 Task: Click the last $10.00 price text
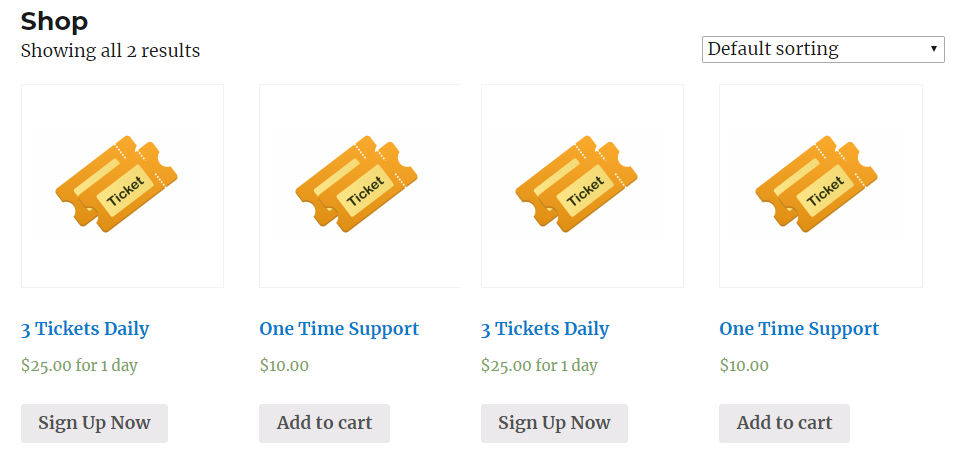[744, 366]
